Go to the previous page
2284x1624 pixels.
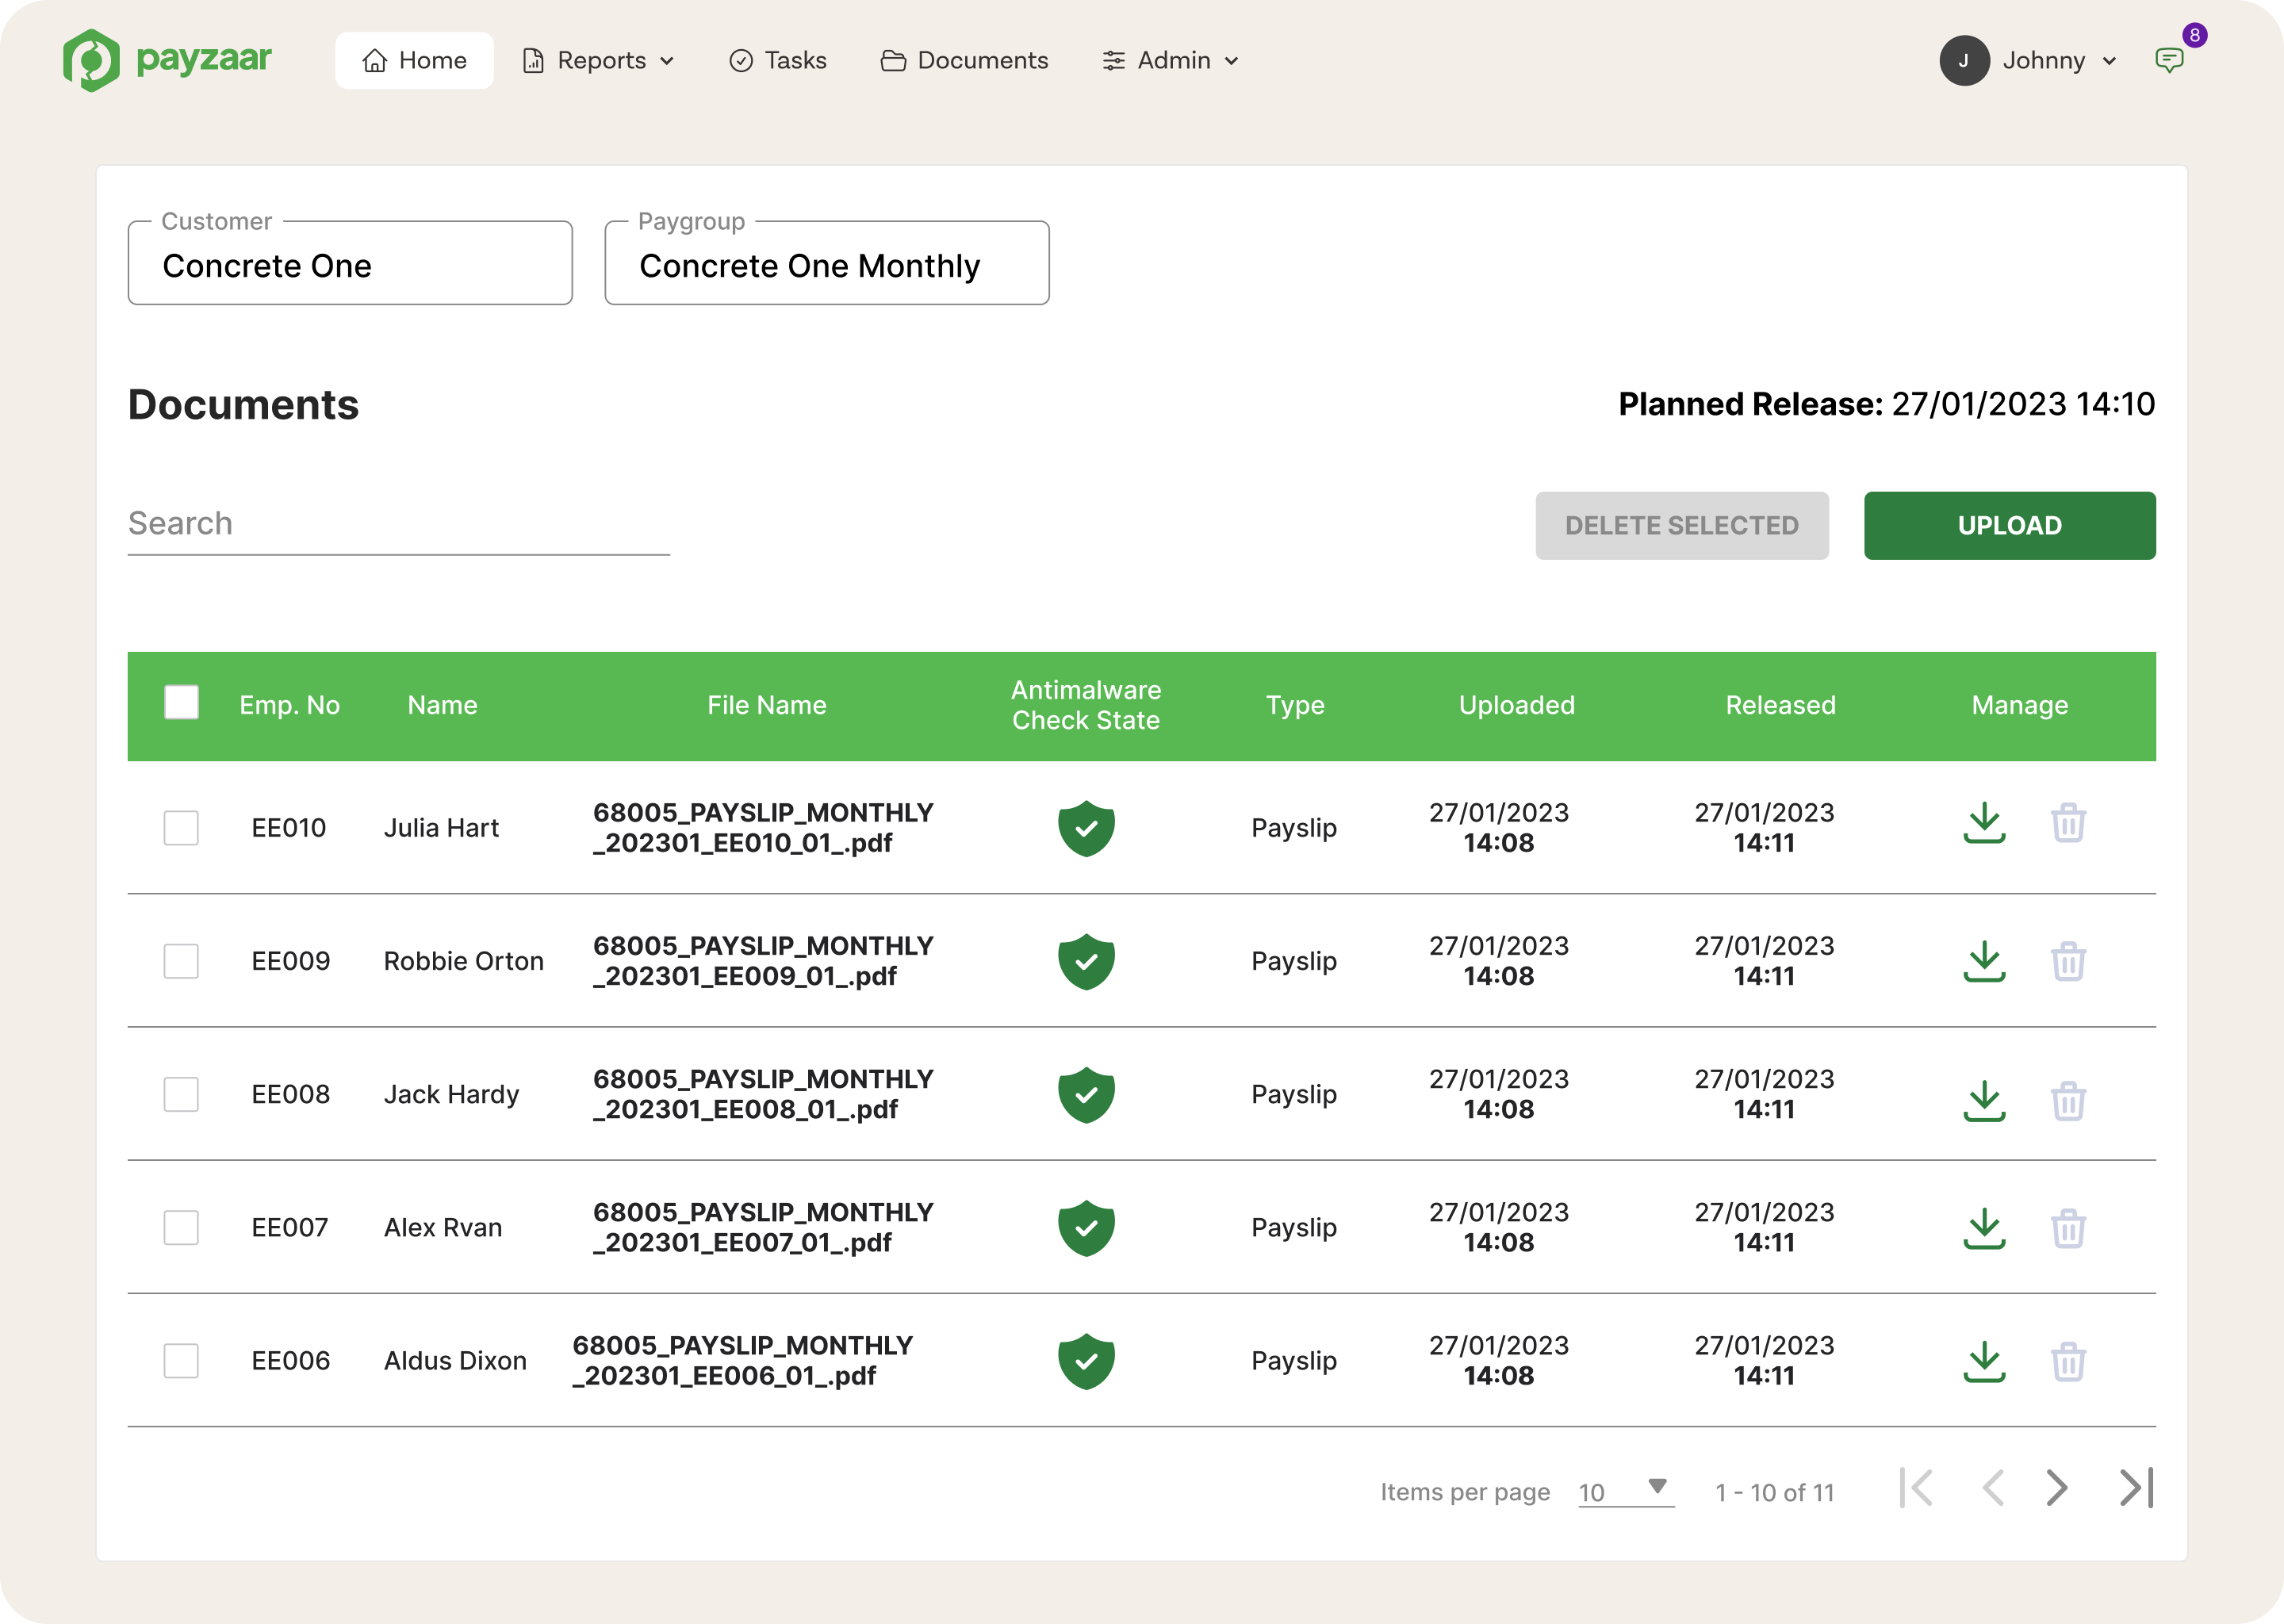pyautogui.click(x=1993, y=1488)
